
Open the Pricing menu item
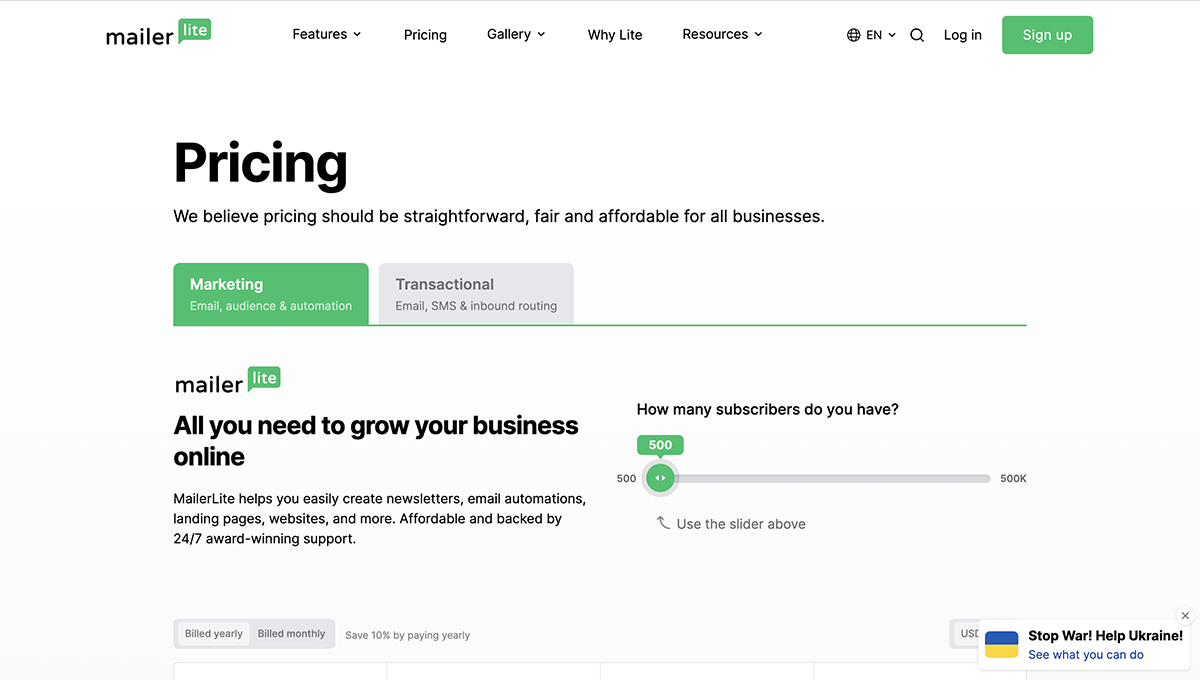click(425, 35)
